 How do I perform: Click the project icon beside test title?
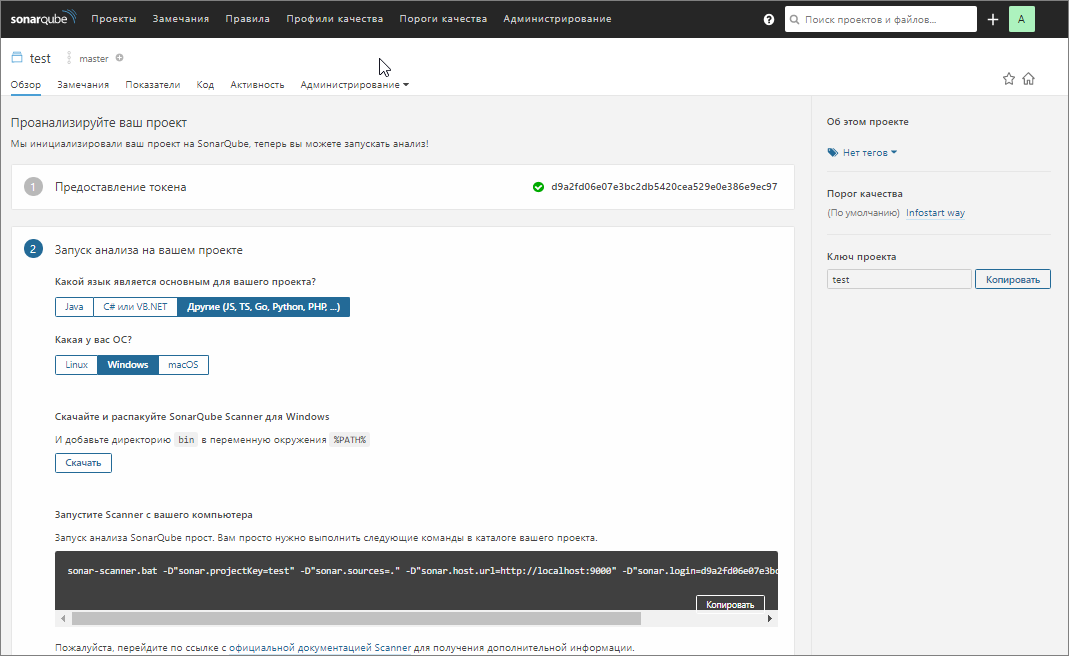pos(17,58)
